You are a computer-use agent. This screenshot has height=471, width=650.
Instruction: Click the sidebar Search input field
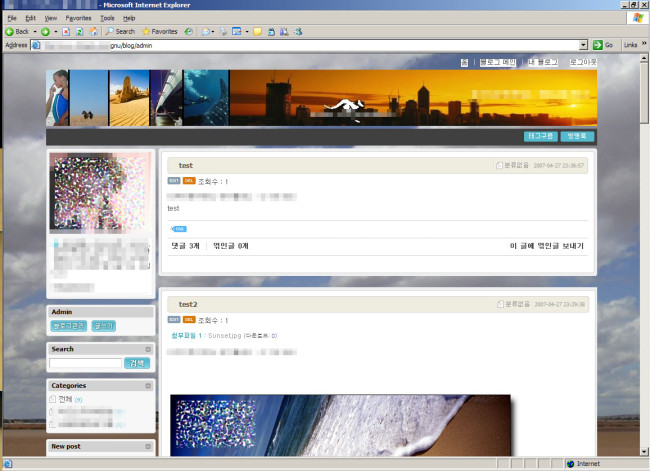(85, 363)
